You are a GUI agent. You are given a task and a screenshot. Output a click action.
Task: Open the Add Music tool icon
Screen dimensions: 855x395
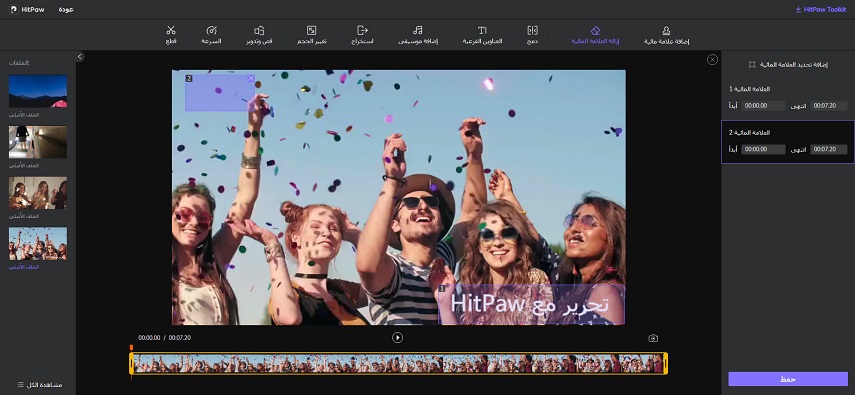pos(418,30)
